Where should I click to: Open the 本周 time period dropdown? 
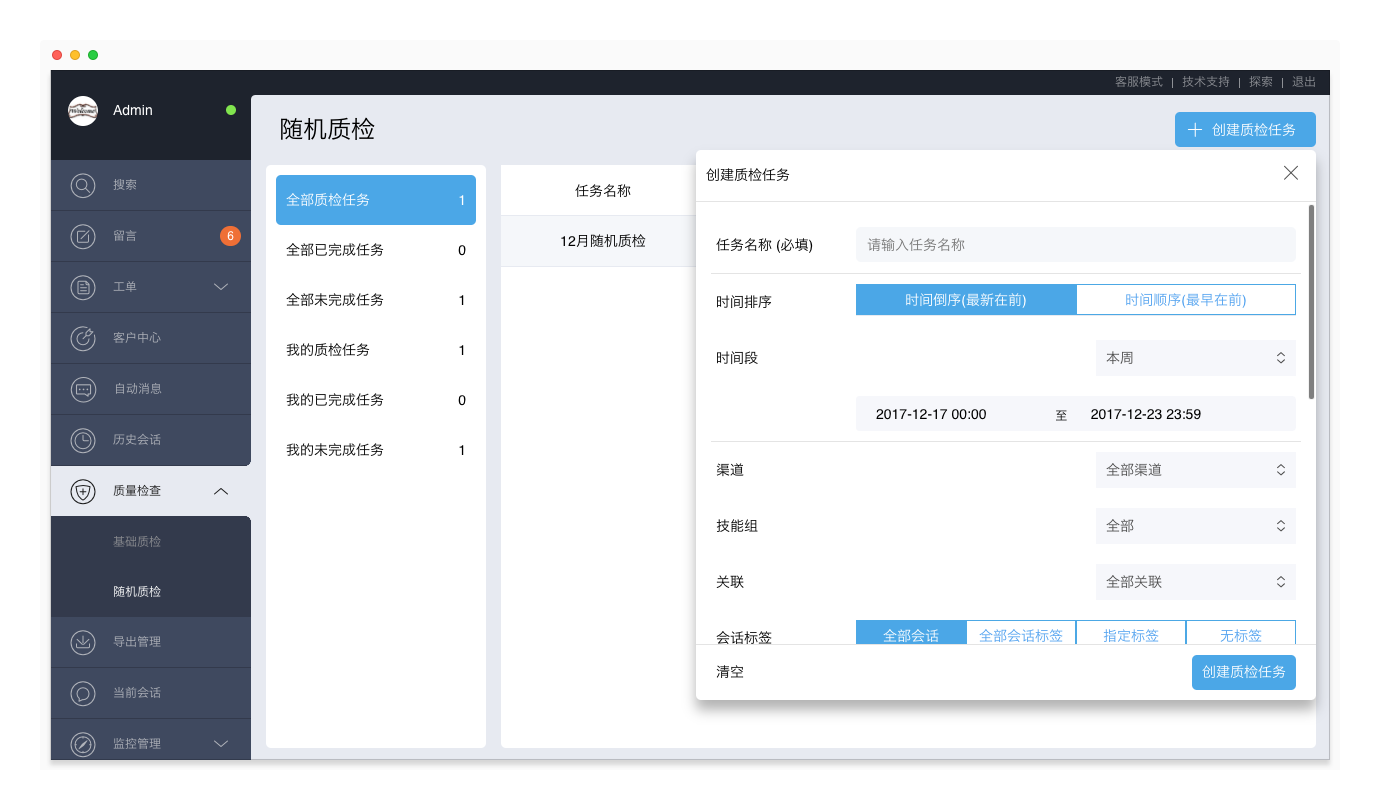pyautogui.click(x=1195, y=358)
